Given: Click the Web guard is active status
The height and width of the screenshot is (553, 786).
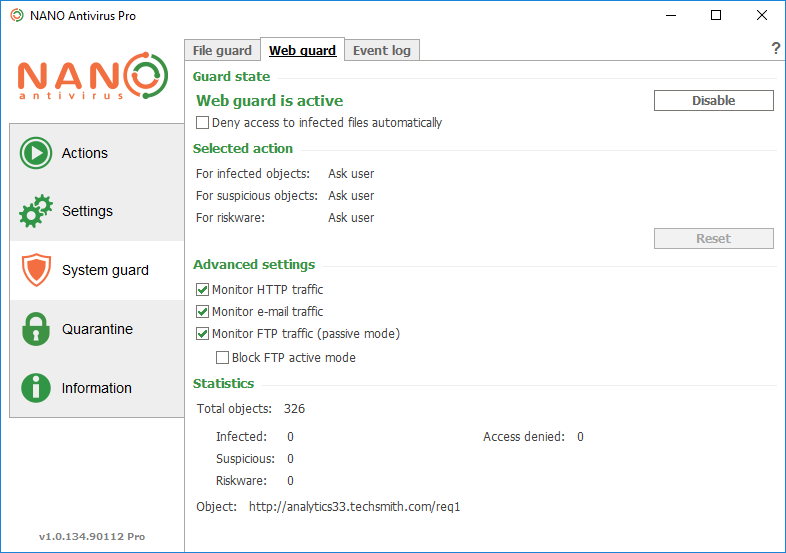Looking at the screenshot, I should point(270,101).
